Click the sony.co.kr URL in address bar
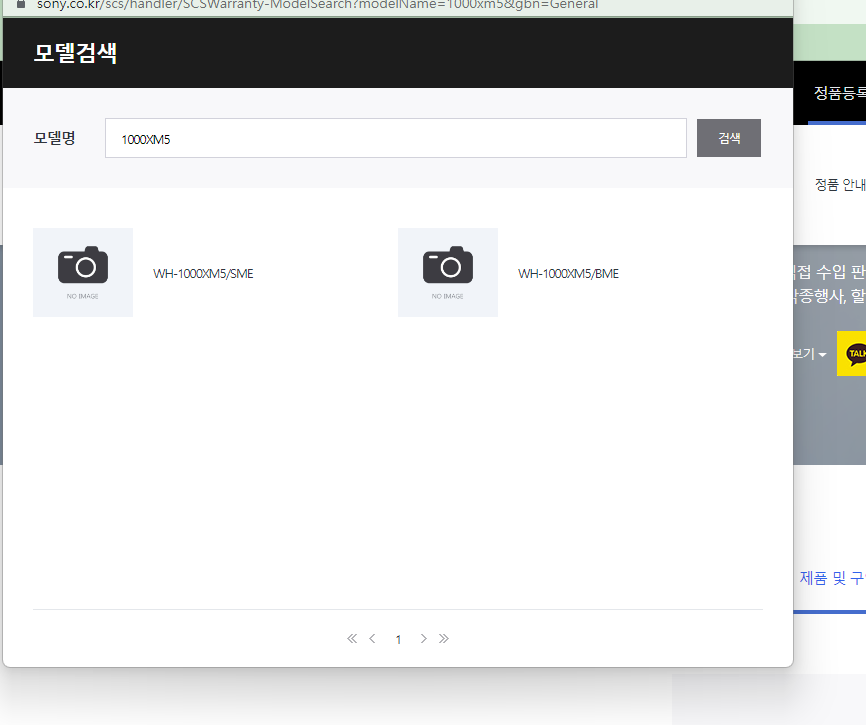 click(317, 4)
